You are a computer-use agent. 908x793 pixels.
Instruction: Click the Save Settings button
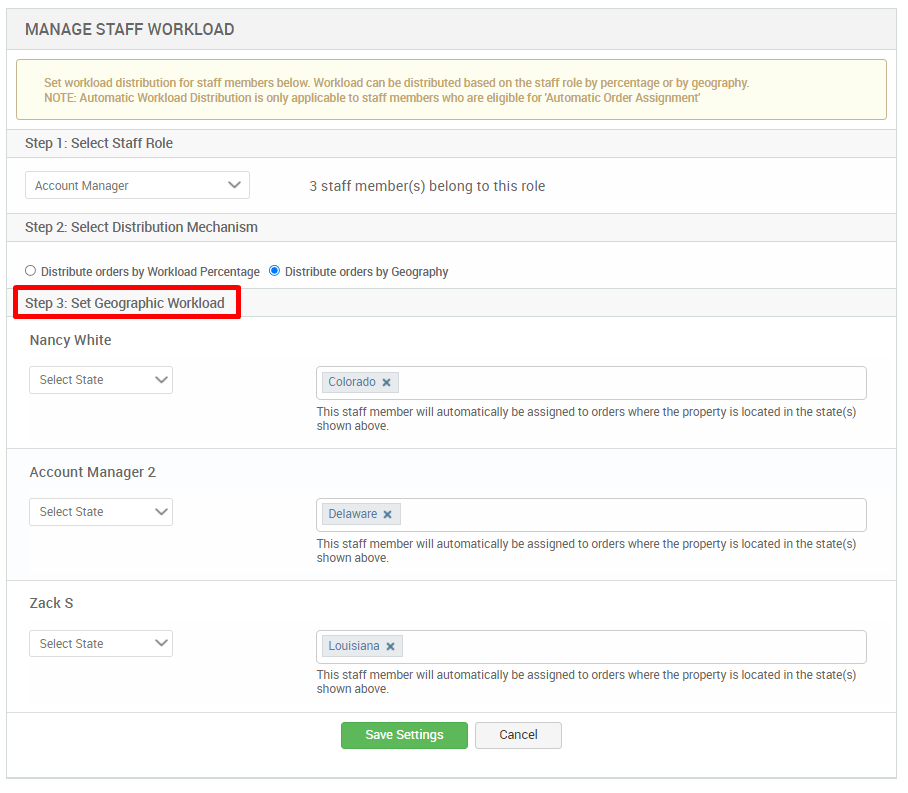click(x=404, y=735)
